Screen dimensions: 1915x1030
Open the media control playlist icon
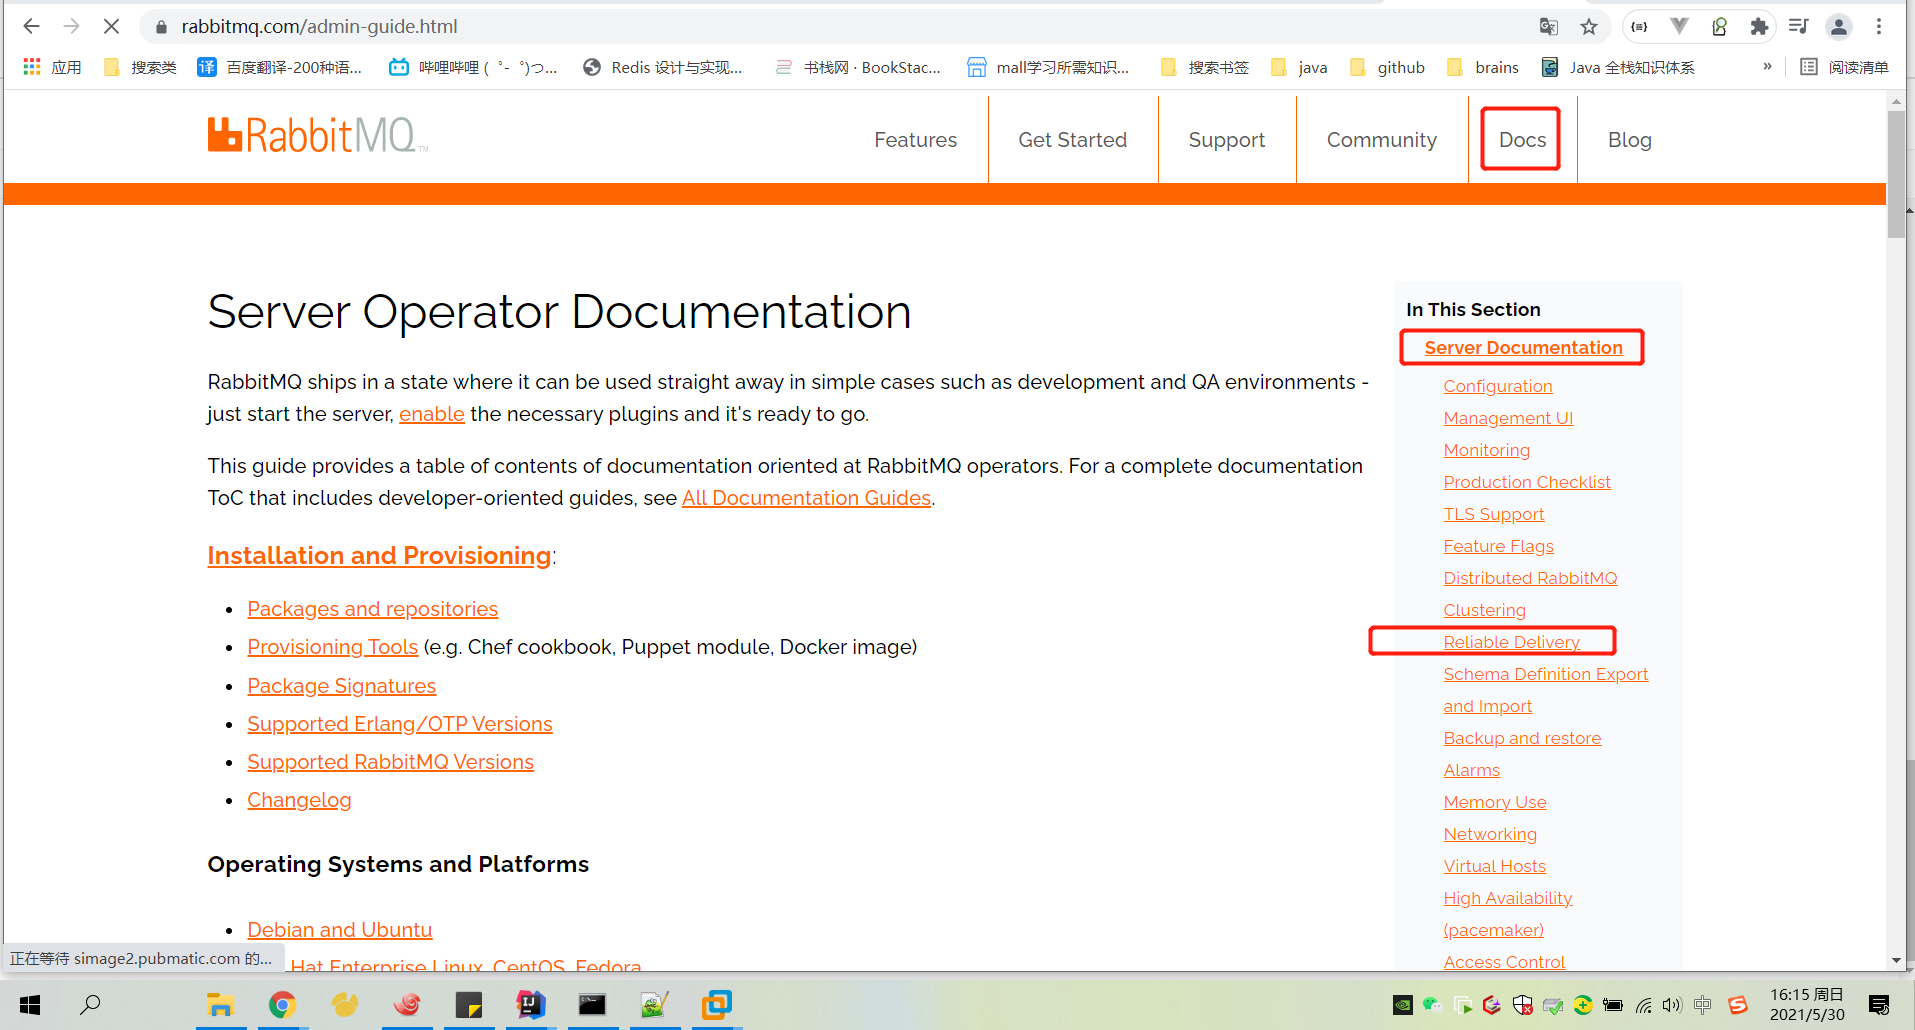click(1798, 27)
